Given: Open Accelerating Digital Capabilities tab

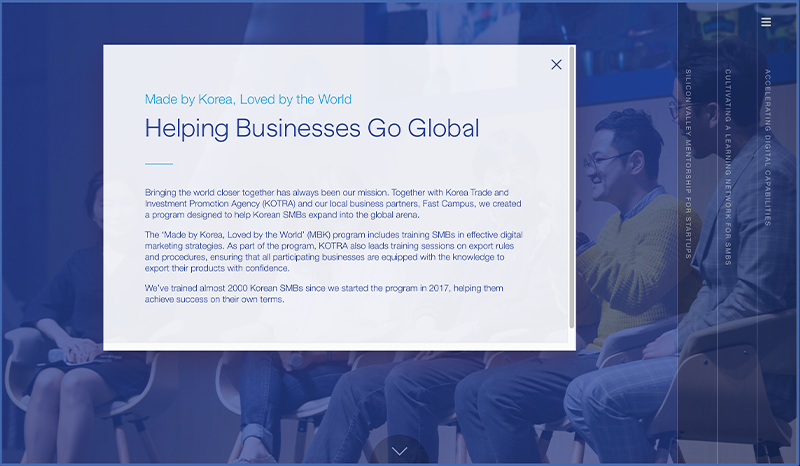Looking at the screenshot, I should coord(767,148).
